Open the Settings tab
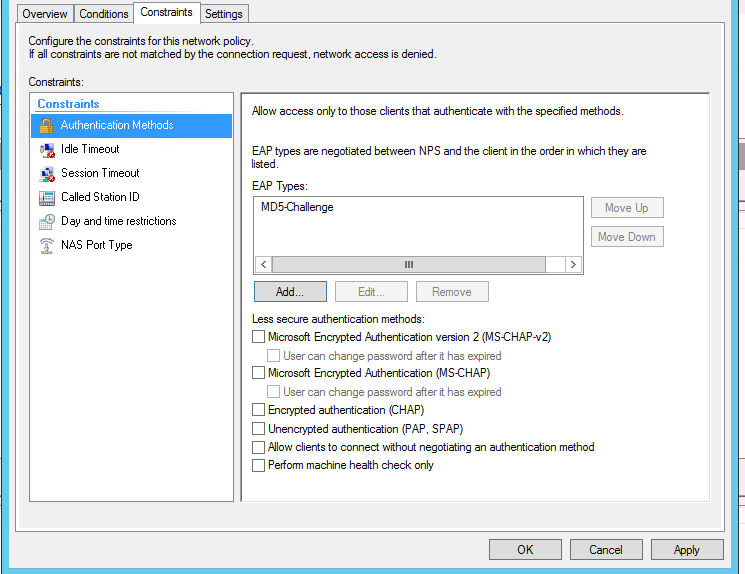Image resolution: width=745 pixels, height=574 pixels. pyautogui.click(x=224, y=14)
